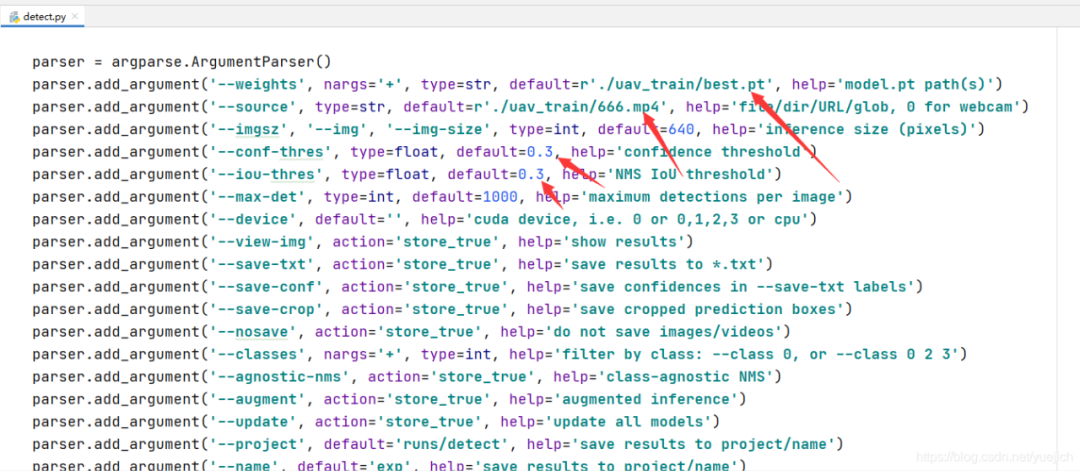Click the '--source' argument string
The image size is (1080, 471).
257,107
